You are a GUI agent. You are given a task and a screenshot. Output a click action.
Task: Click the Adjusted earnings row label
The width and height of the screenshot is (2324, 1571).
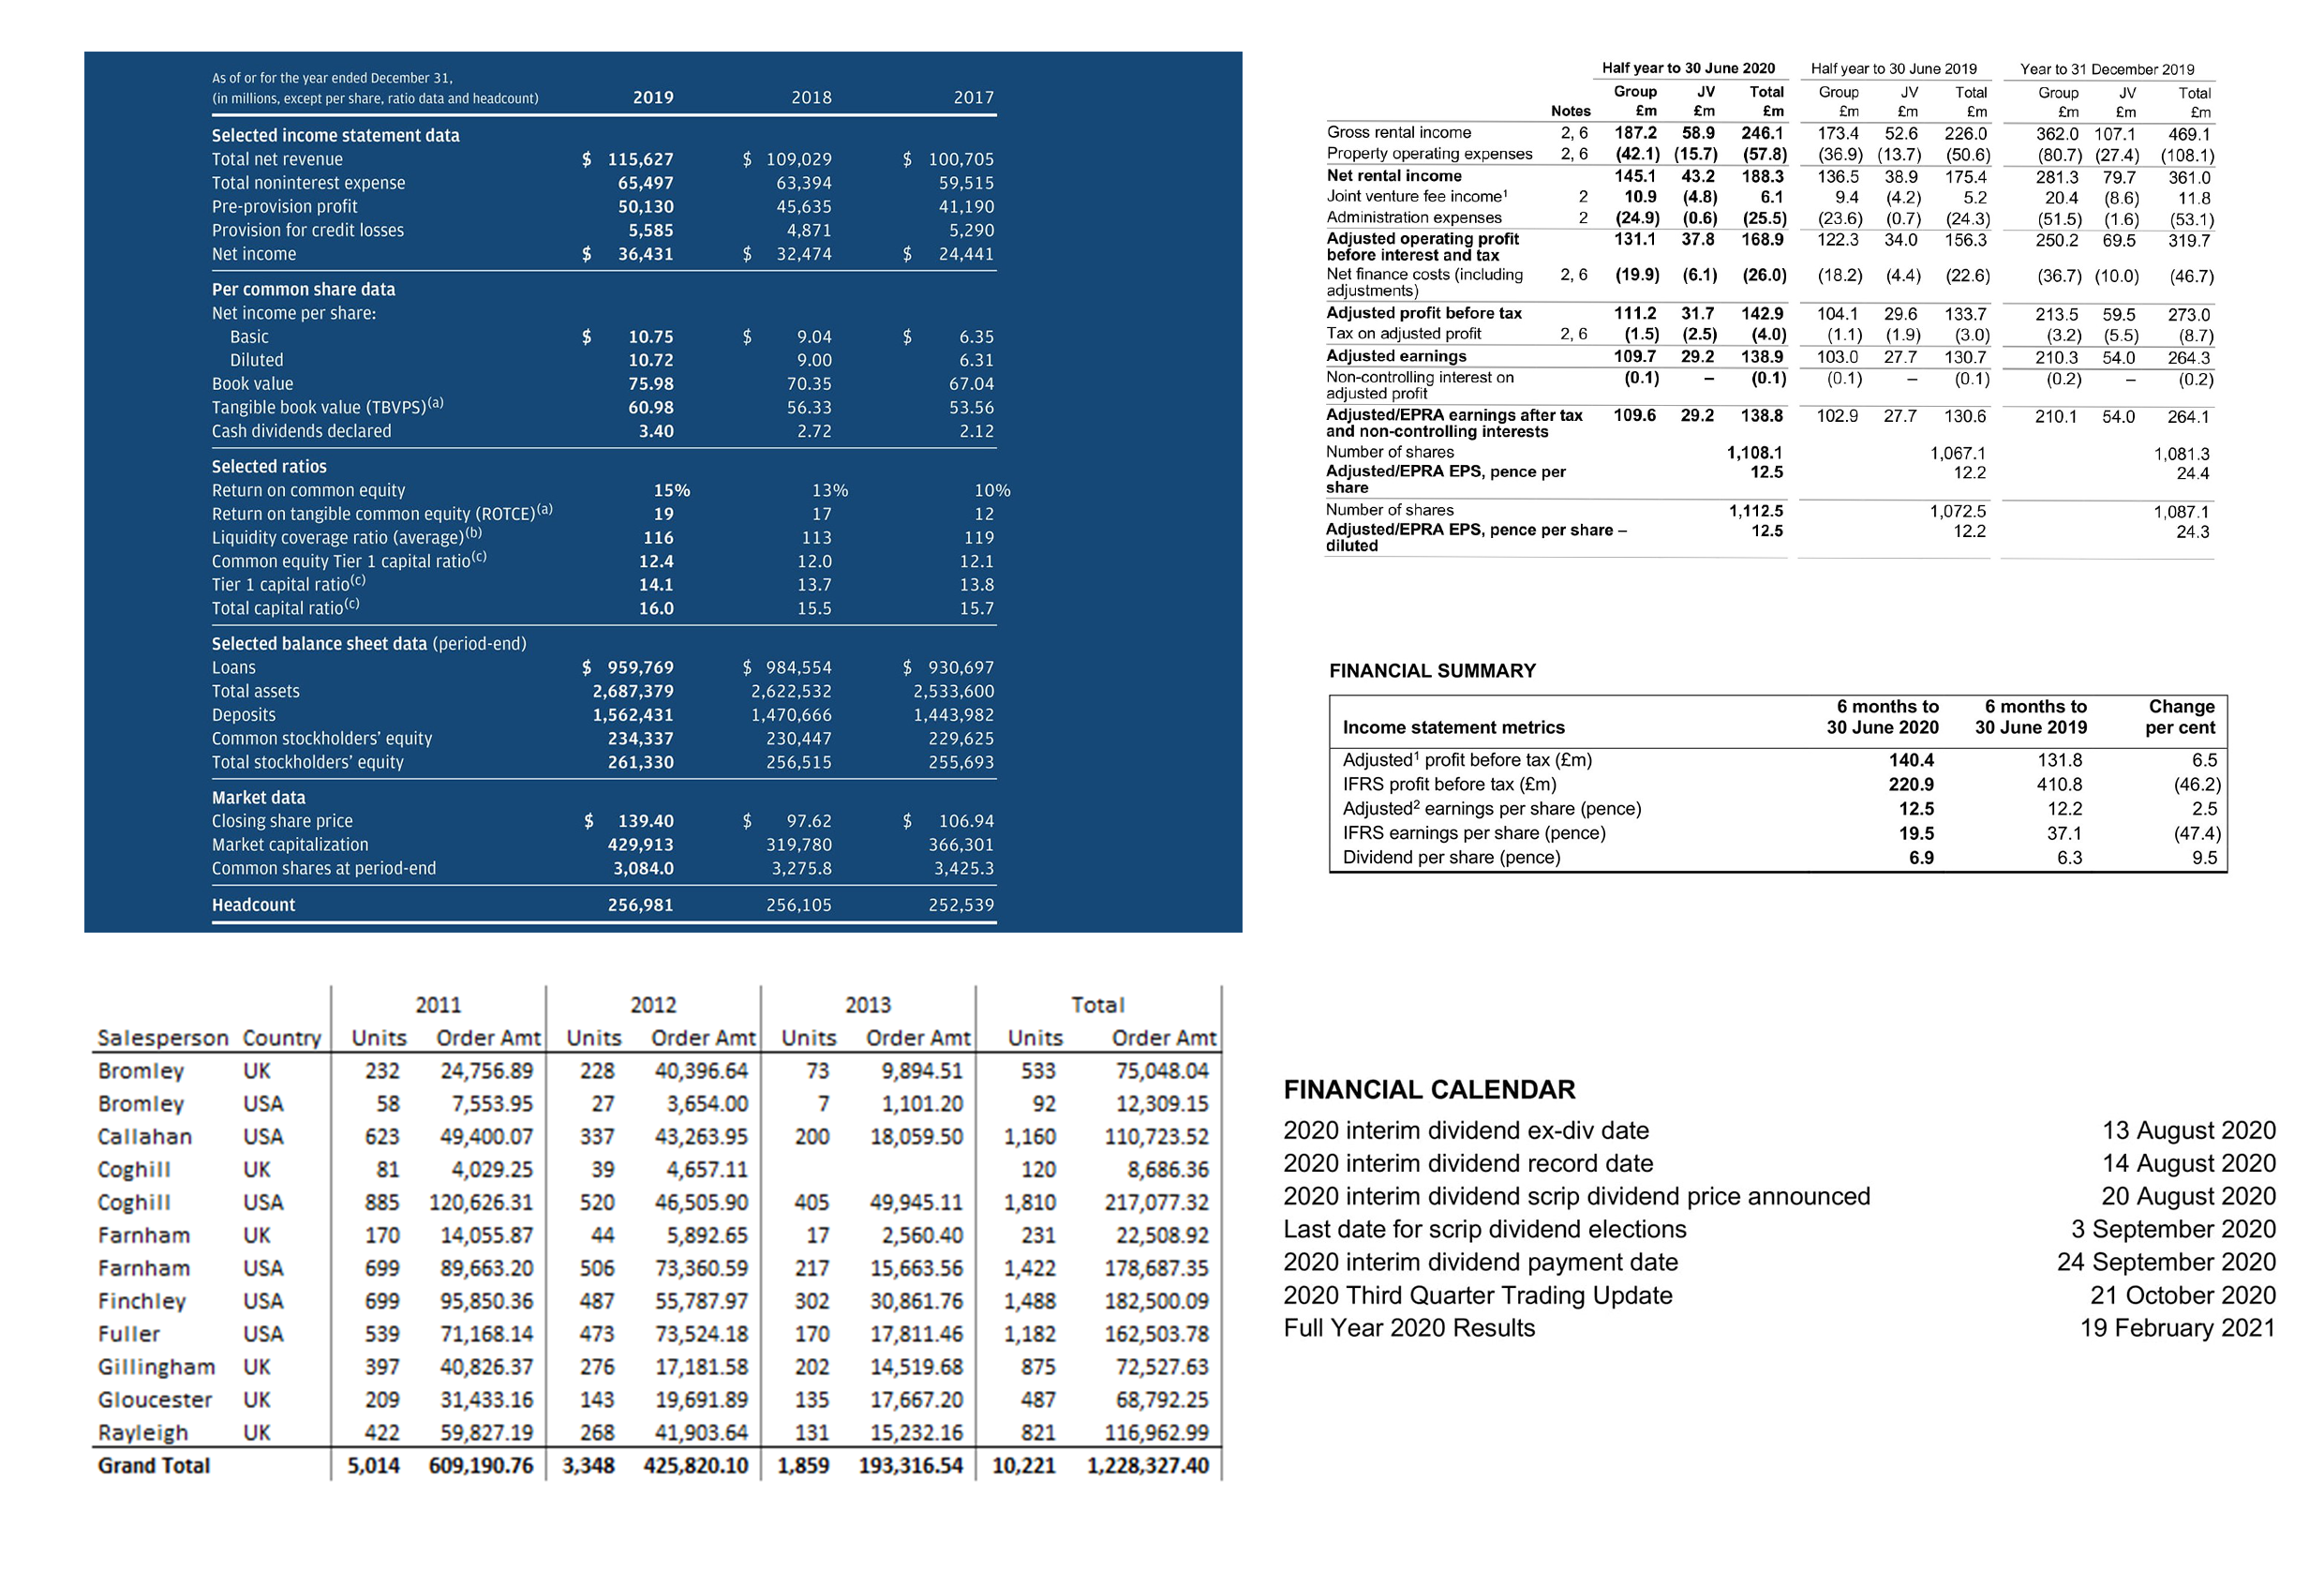pyautogui.click(x=1396, y=356)
